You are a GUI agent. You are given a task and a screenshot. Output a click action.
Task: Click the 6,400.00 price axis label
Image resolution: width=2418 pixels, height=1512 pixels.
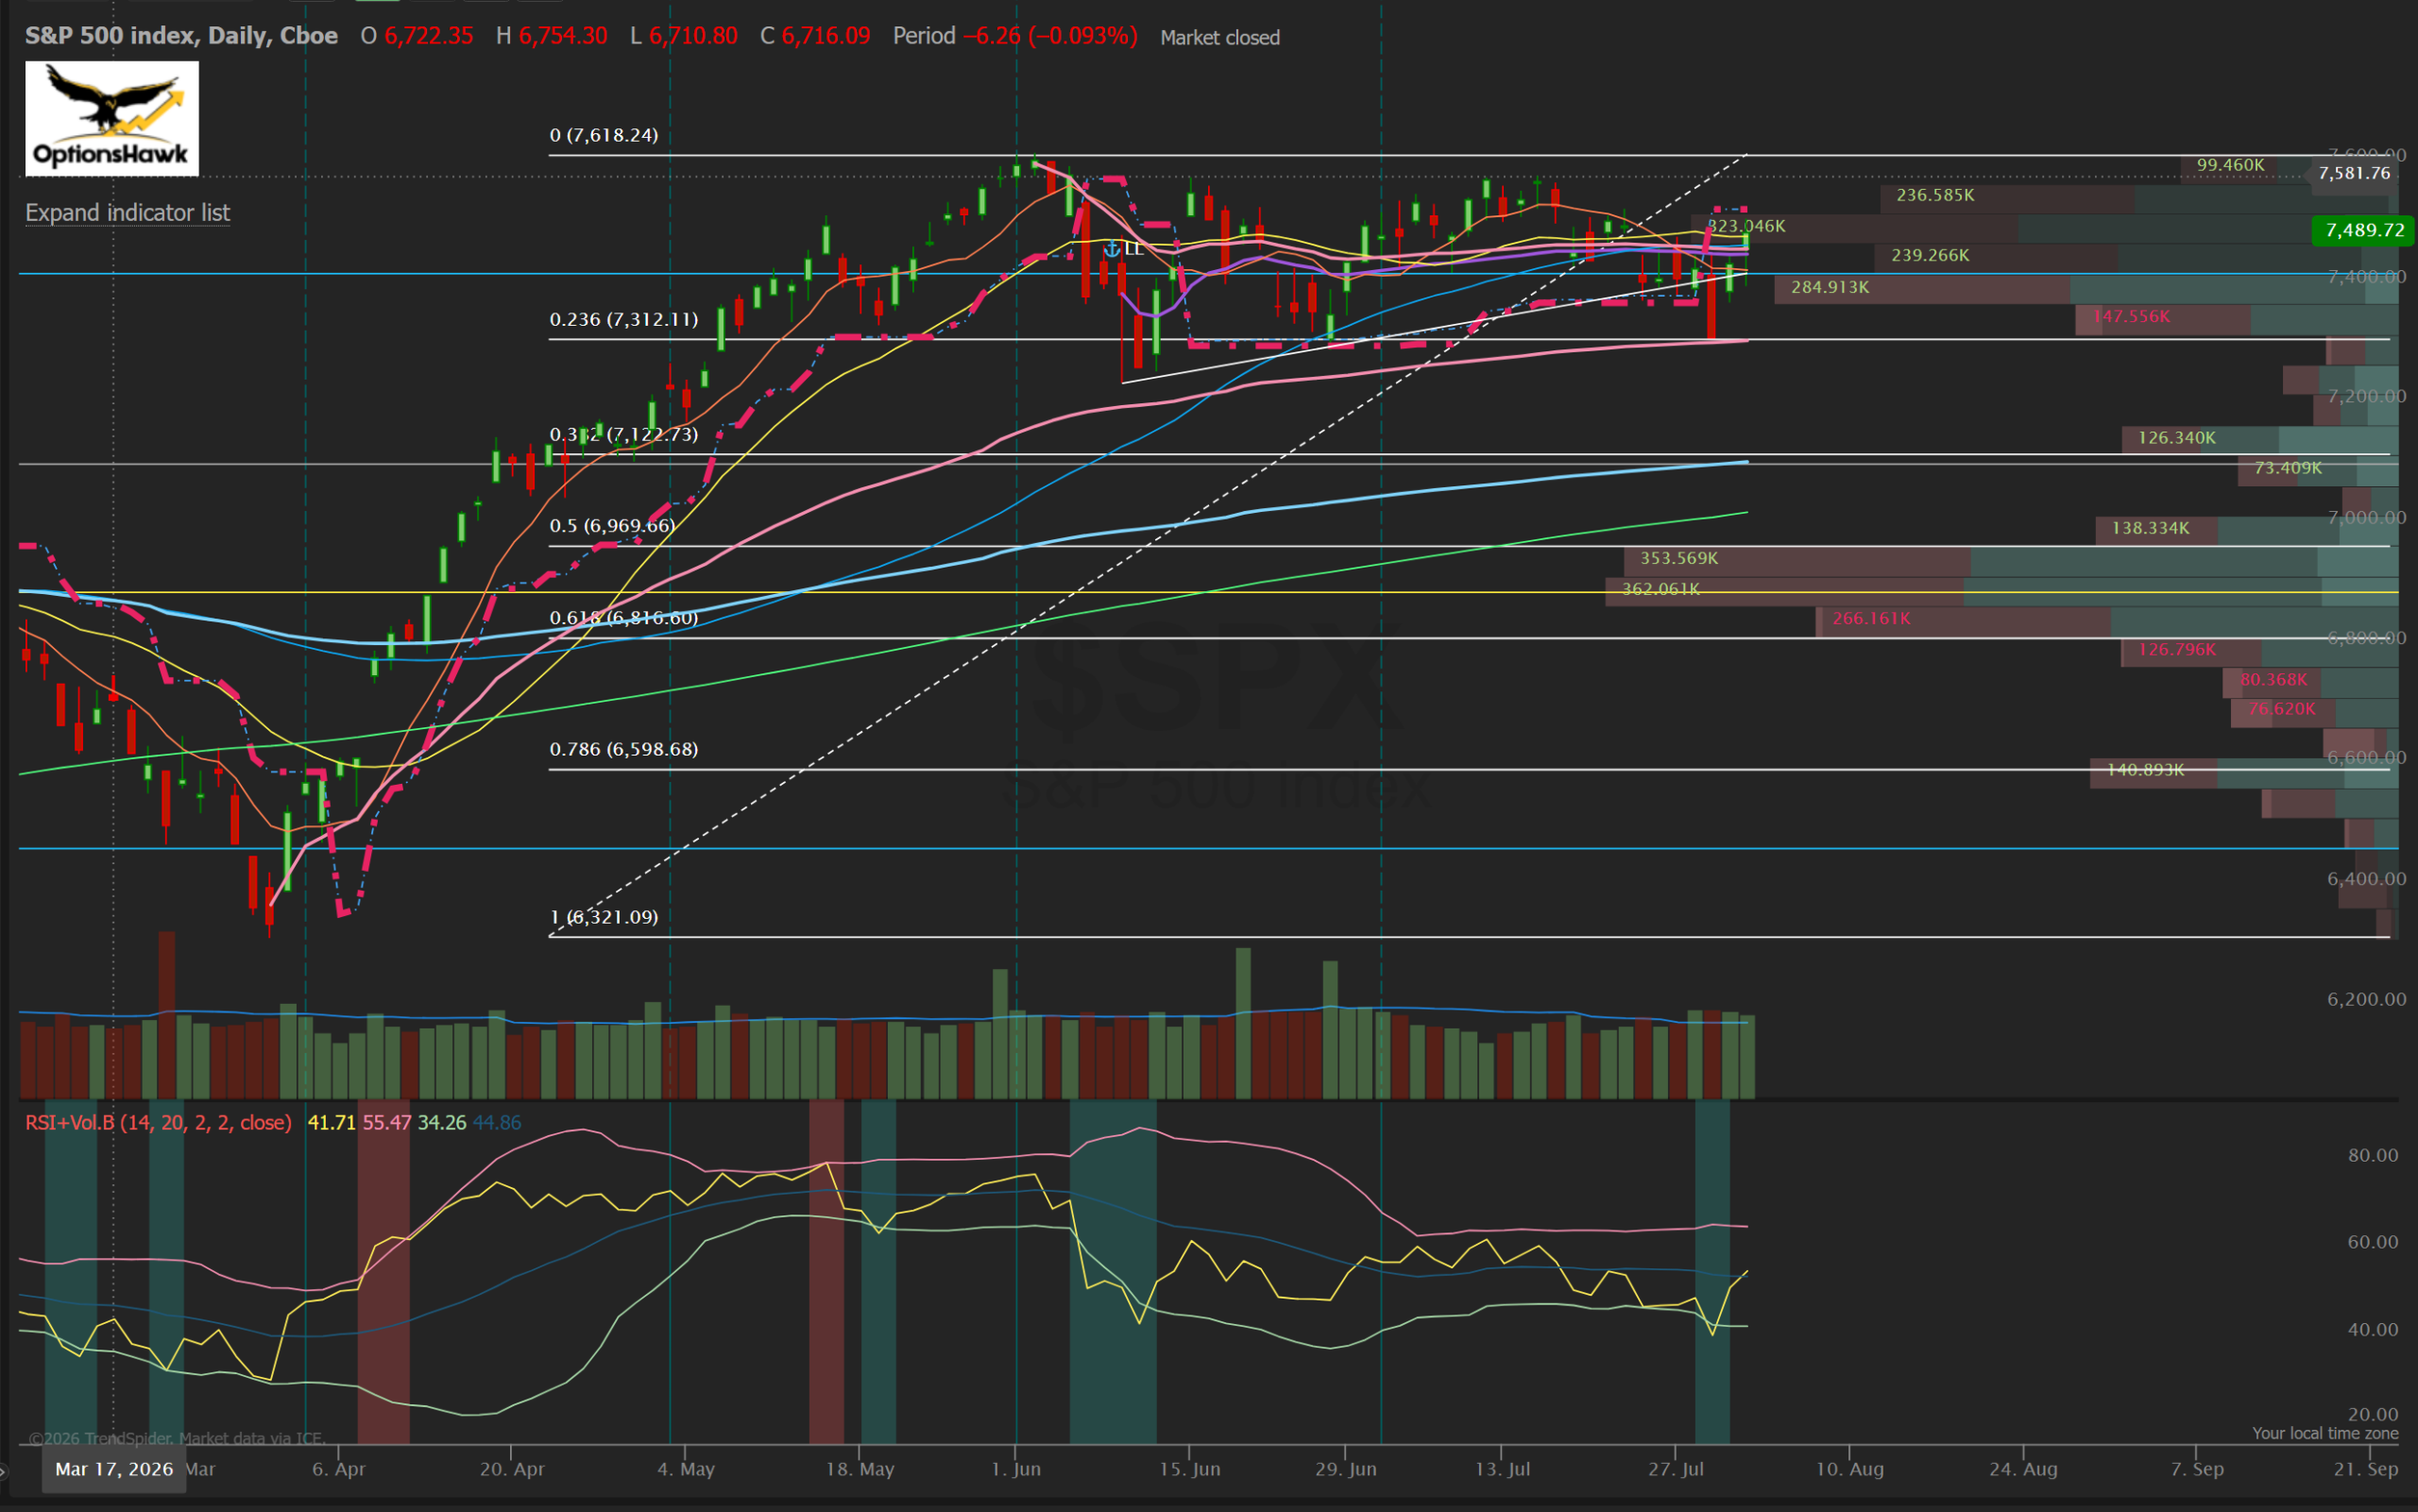pos(2366,879)
